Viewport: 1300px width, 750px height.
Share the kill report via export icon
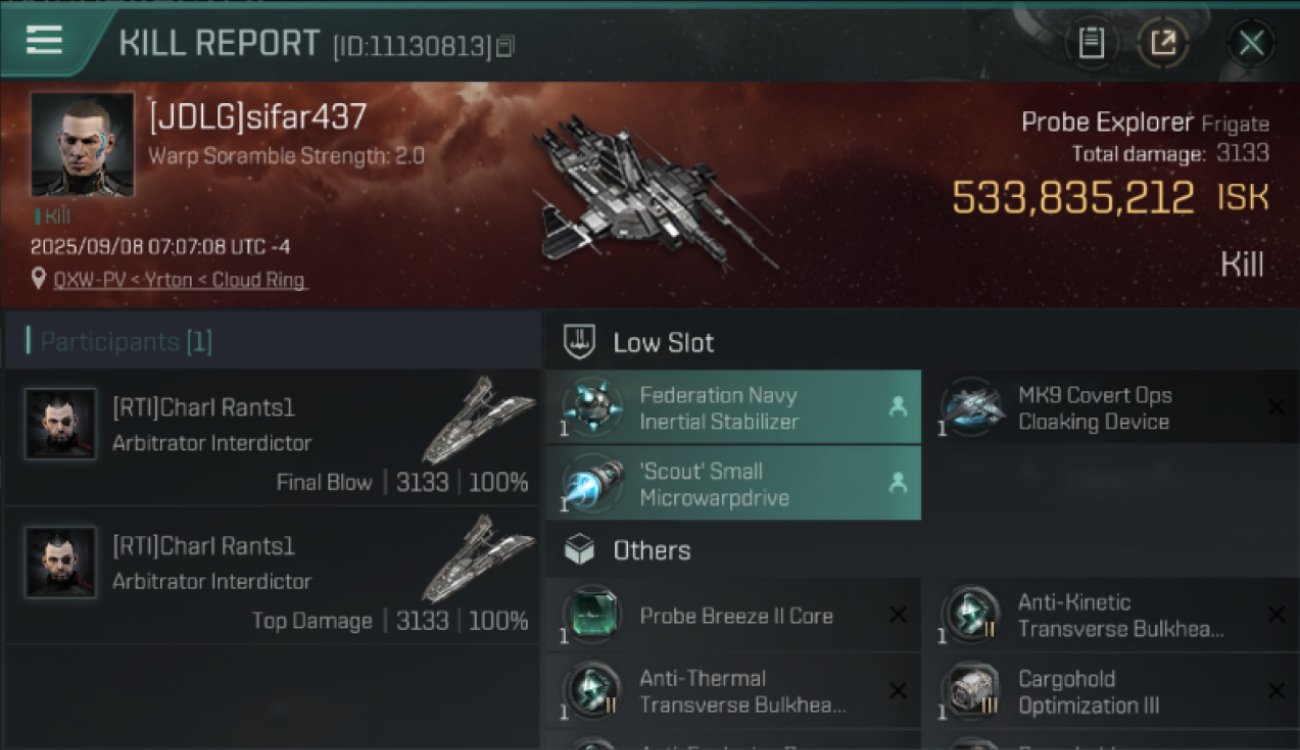pyautogui.click(x=1163, y=43)
